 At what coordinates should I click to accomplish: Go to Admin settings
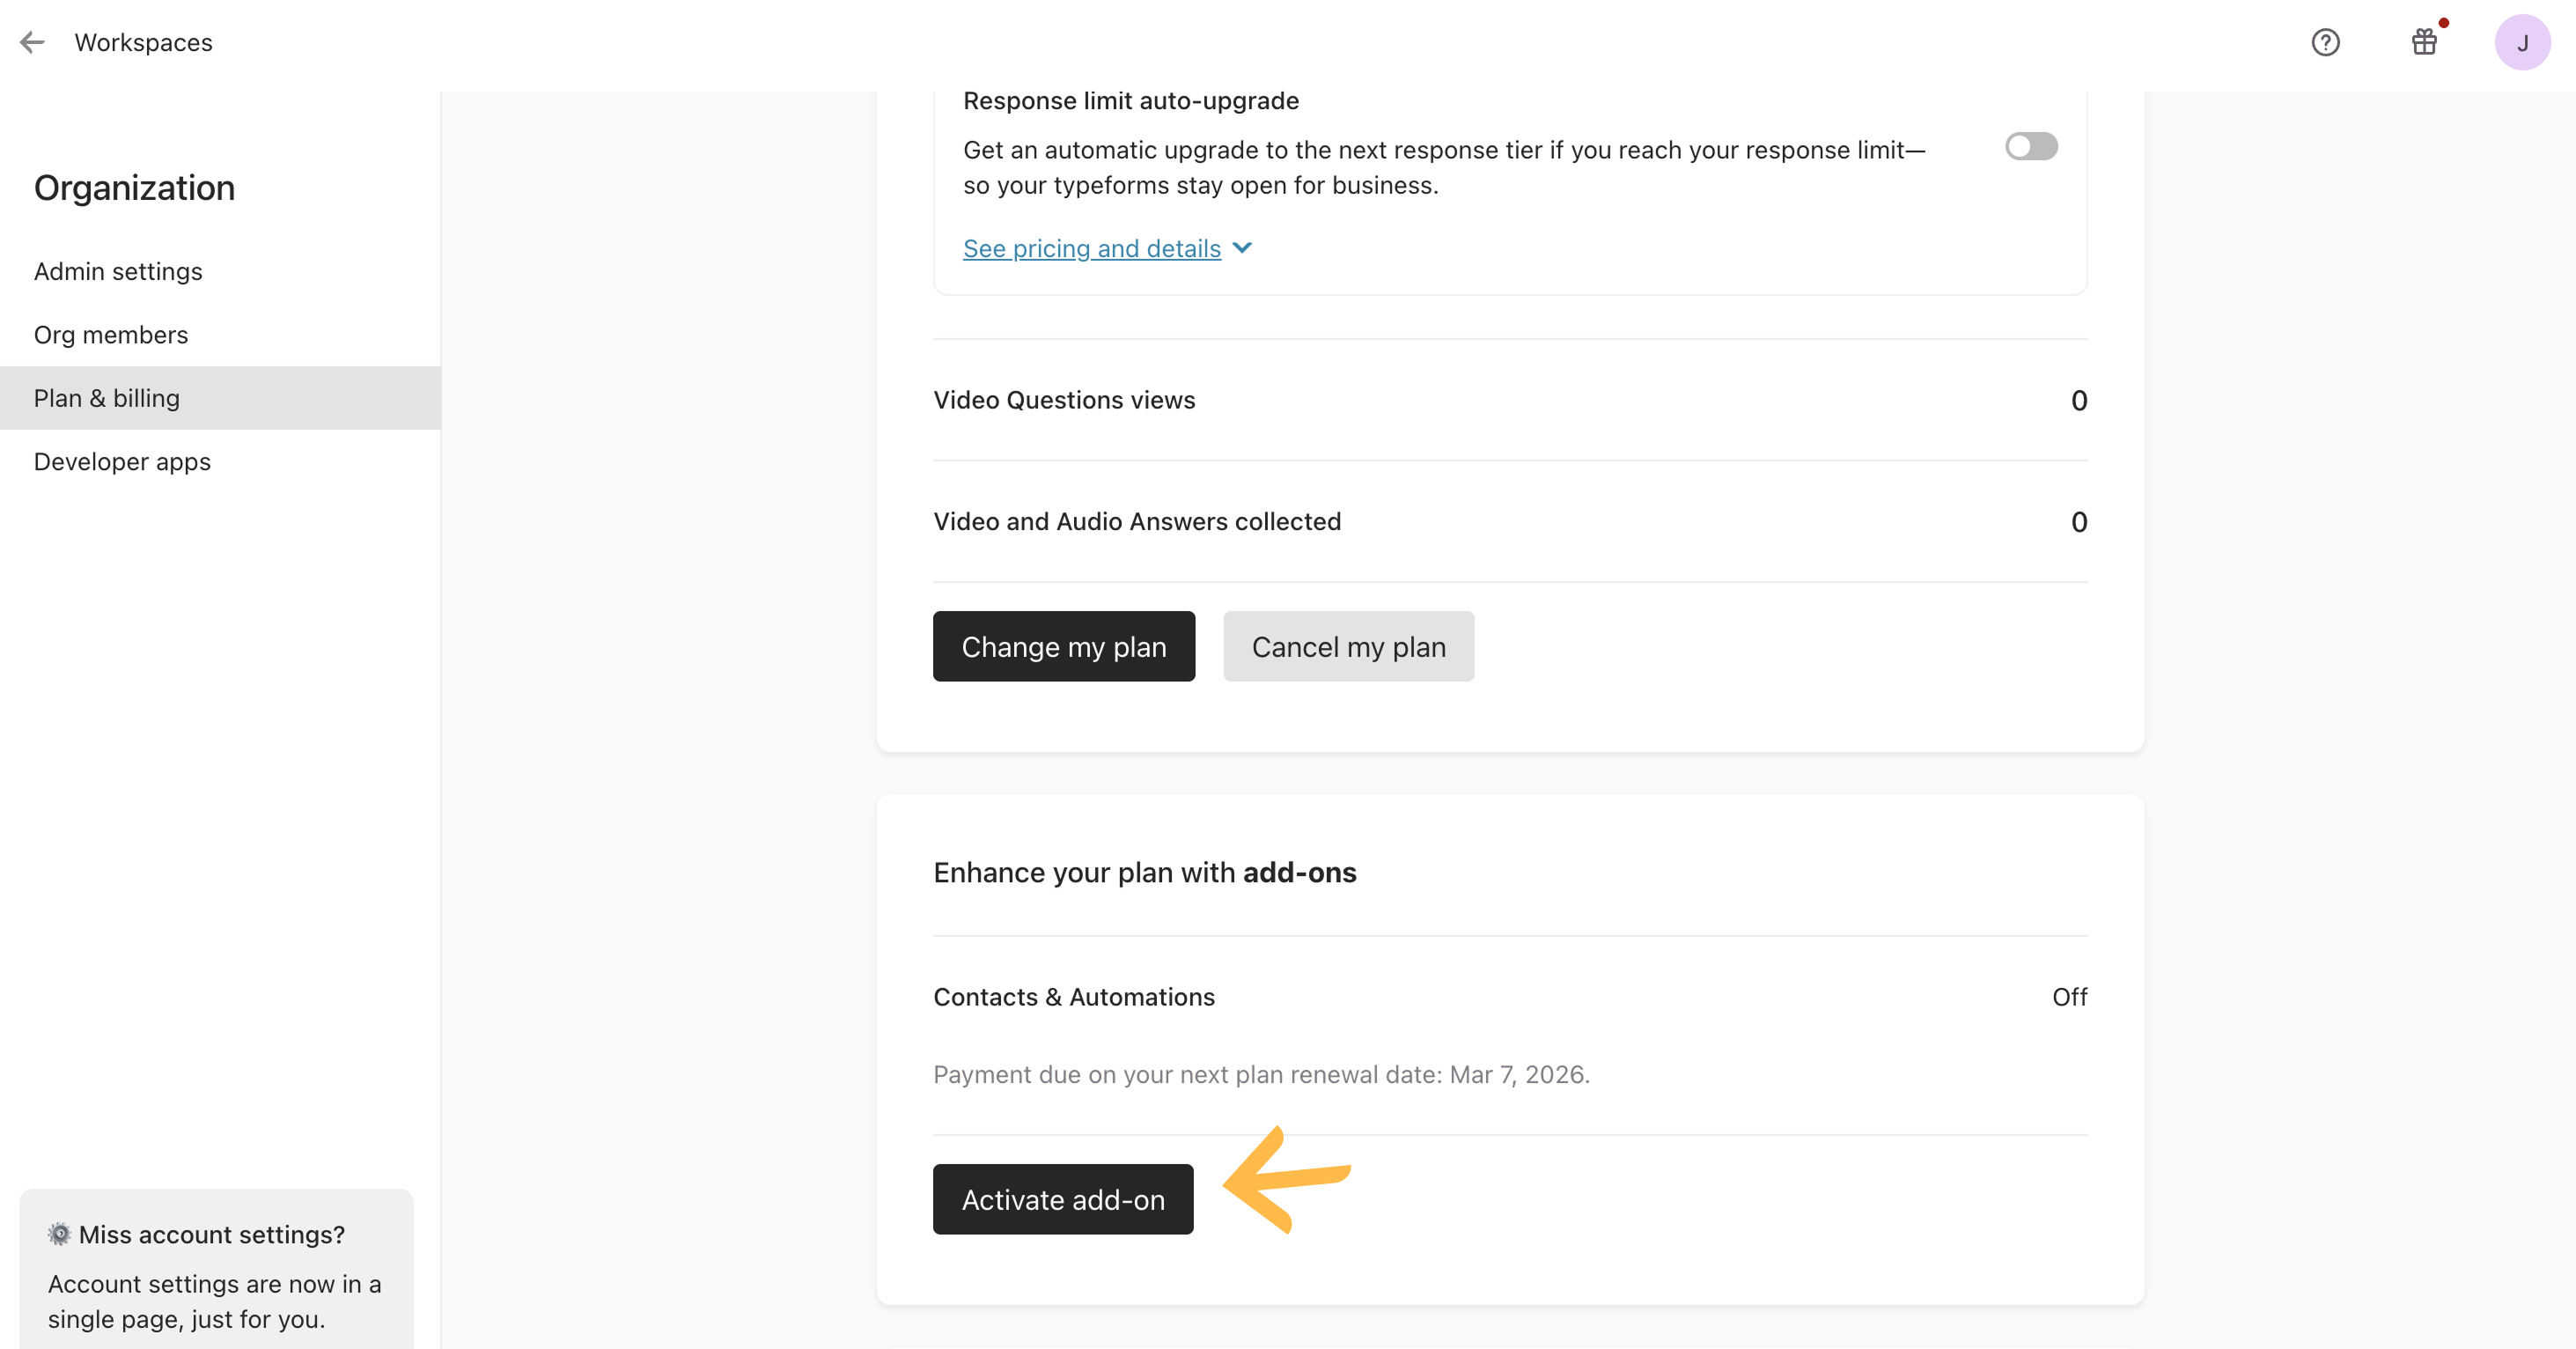click(118, 271)
